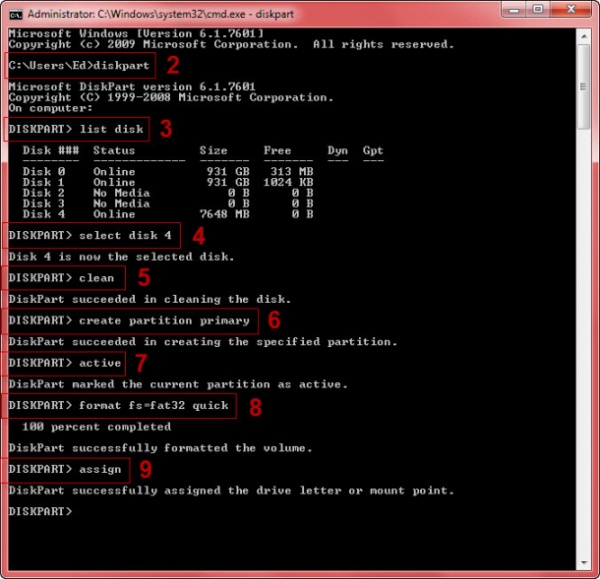Click 'marked the current partition as active' line
This screenshot has width=600, height=579.
tap(178, 384)
